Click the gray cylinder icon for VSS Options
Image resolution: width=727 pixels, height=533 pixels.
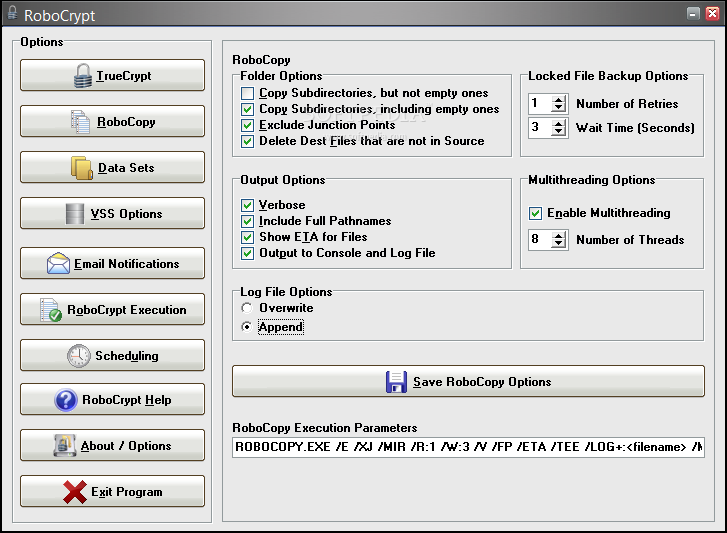[x=75, y=214]
